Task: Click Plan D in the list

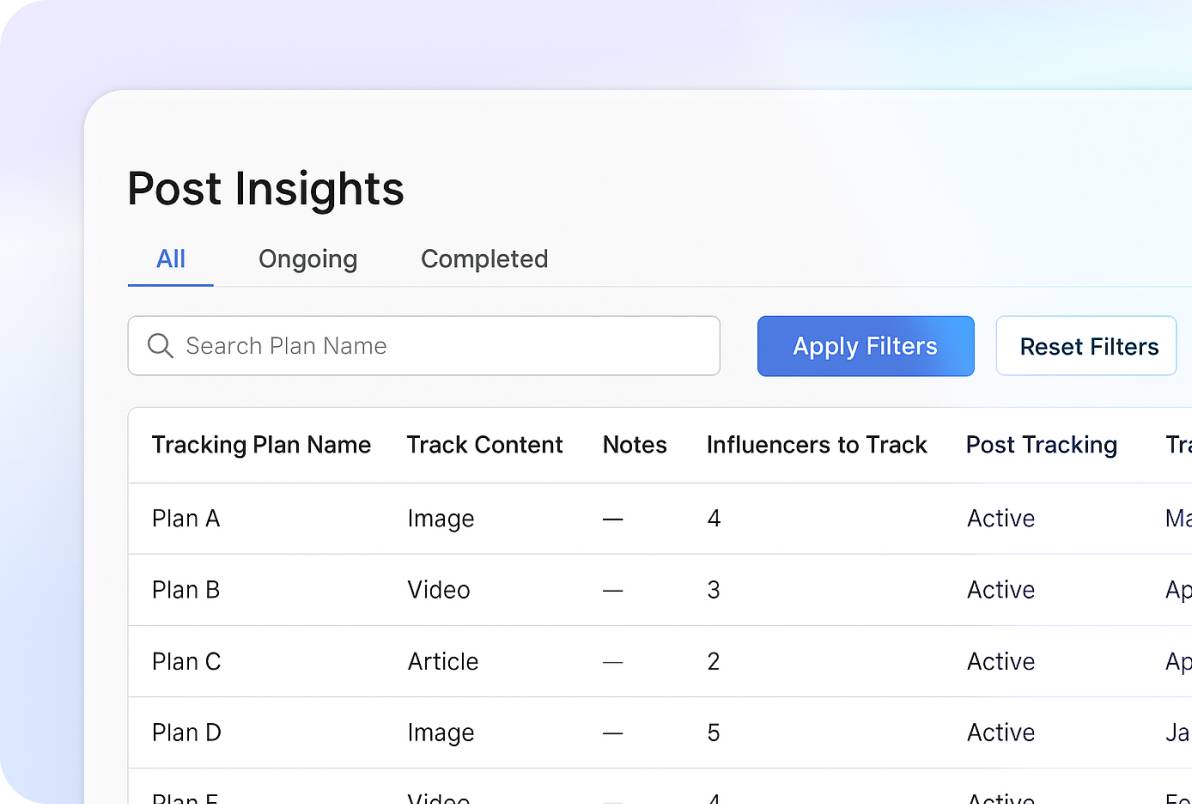Action: pos(186,733)
